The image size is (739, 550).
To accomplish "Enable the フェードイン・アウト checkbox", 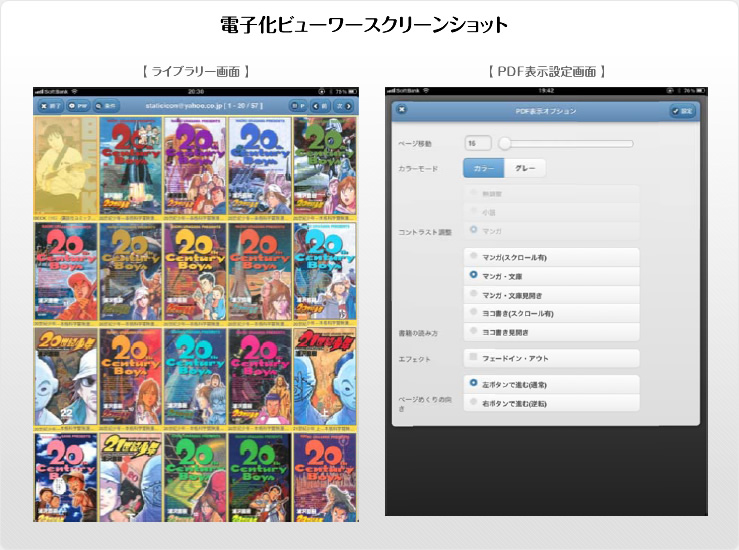I will pyautogui.click(x=473, y=358).
